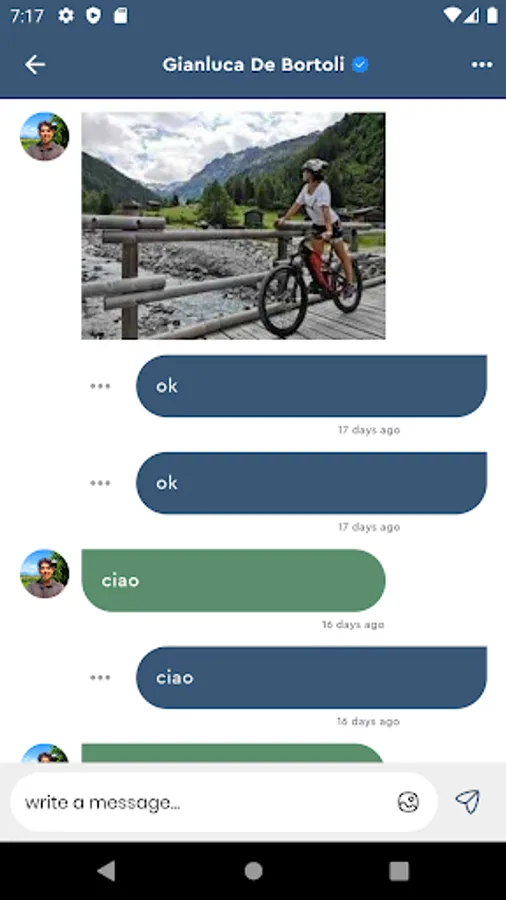This screenshot has width=506, height=900.
Task: Go back using the header arrow
Action: pyautogui.click(x=34, y=65)
